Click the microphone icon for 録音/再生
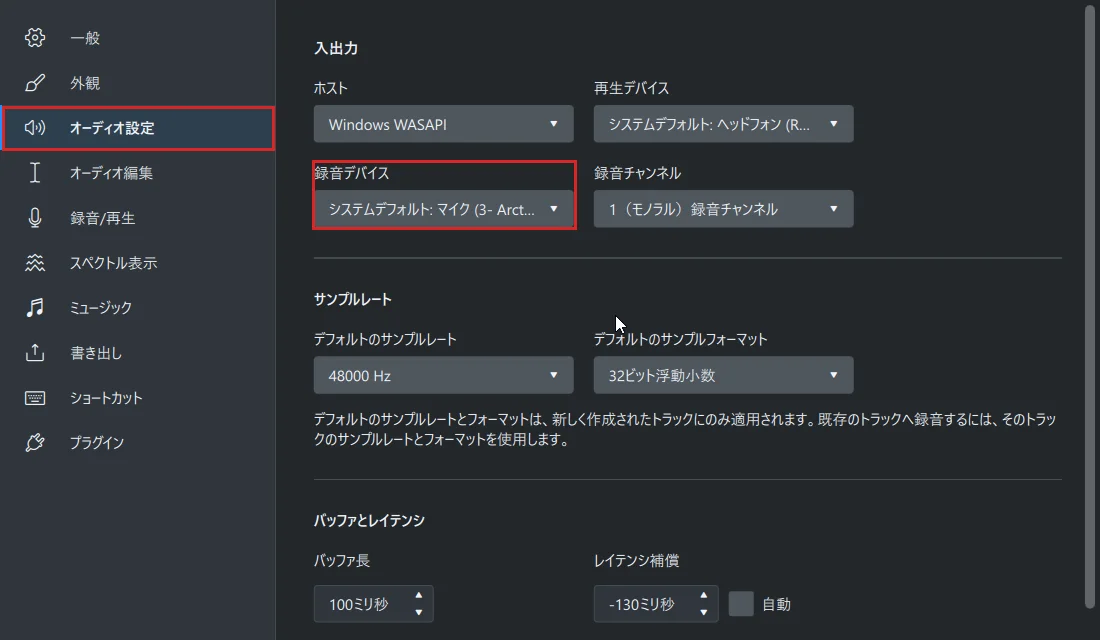 [34, 218]
